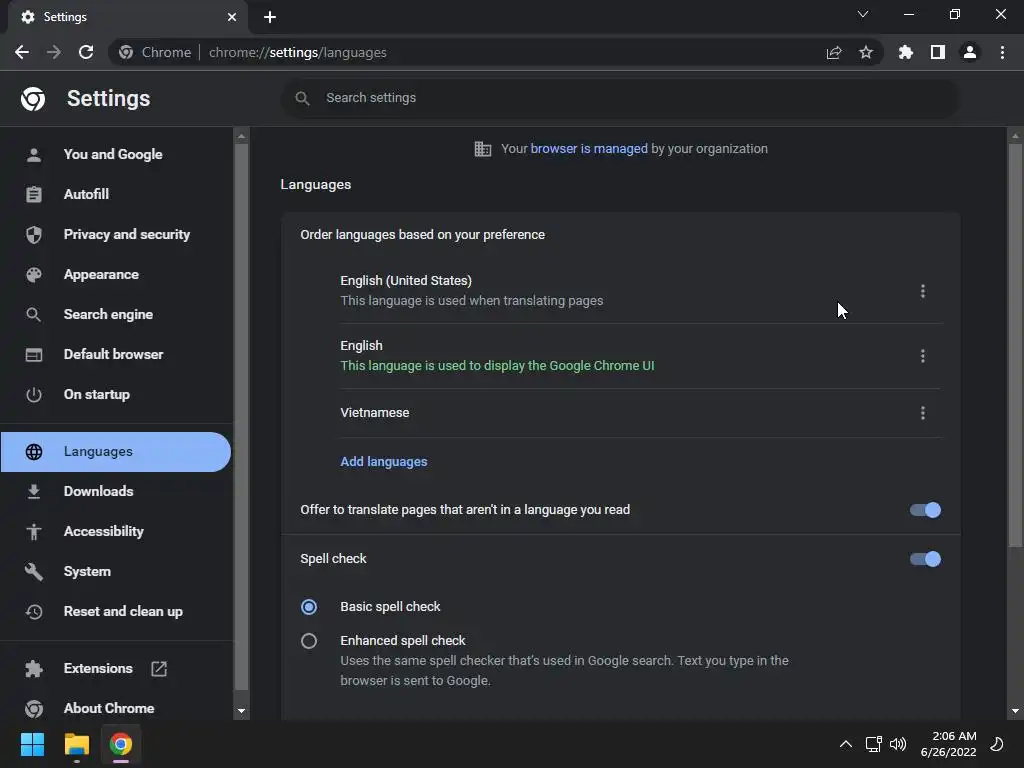Toggle Offer to translate pages switch
Image resolution: width=1024 pixels, height=768 pixels.
click(925, 510)
